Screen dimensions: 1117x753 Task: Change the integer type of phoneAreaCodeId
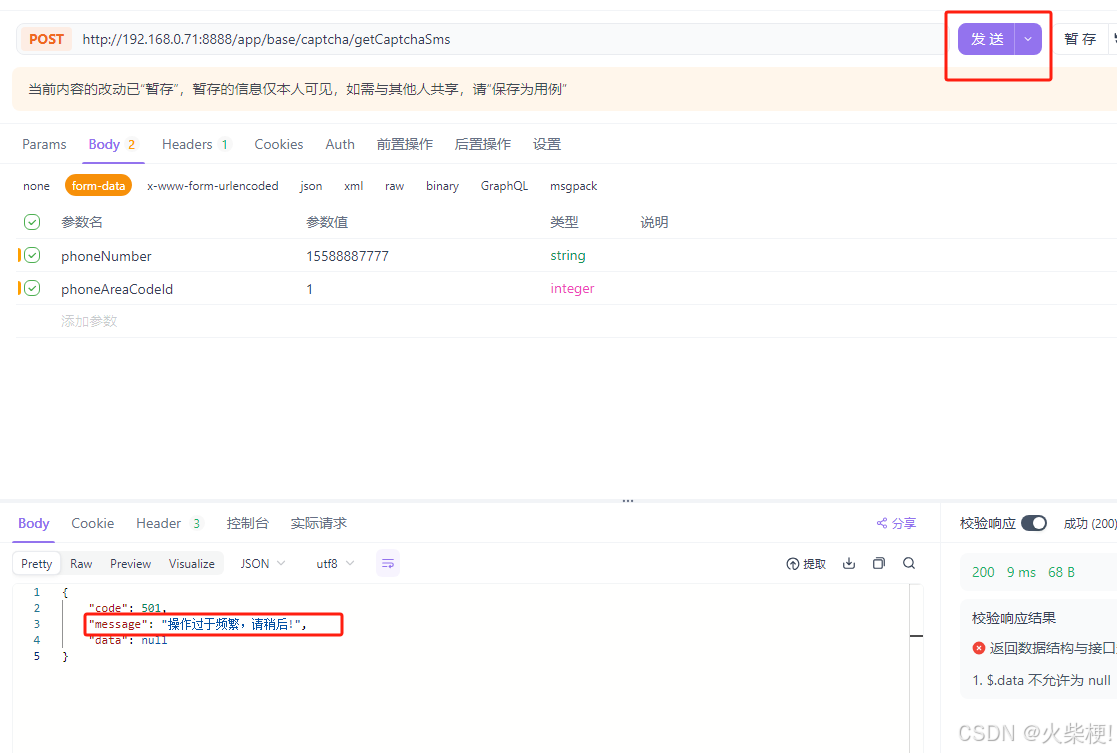click(x=572, y=288)
